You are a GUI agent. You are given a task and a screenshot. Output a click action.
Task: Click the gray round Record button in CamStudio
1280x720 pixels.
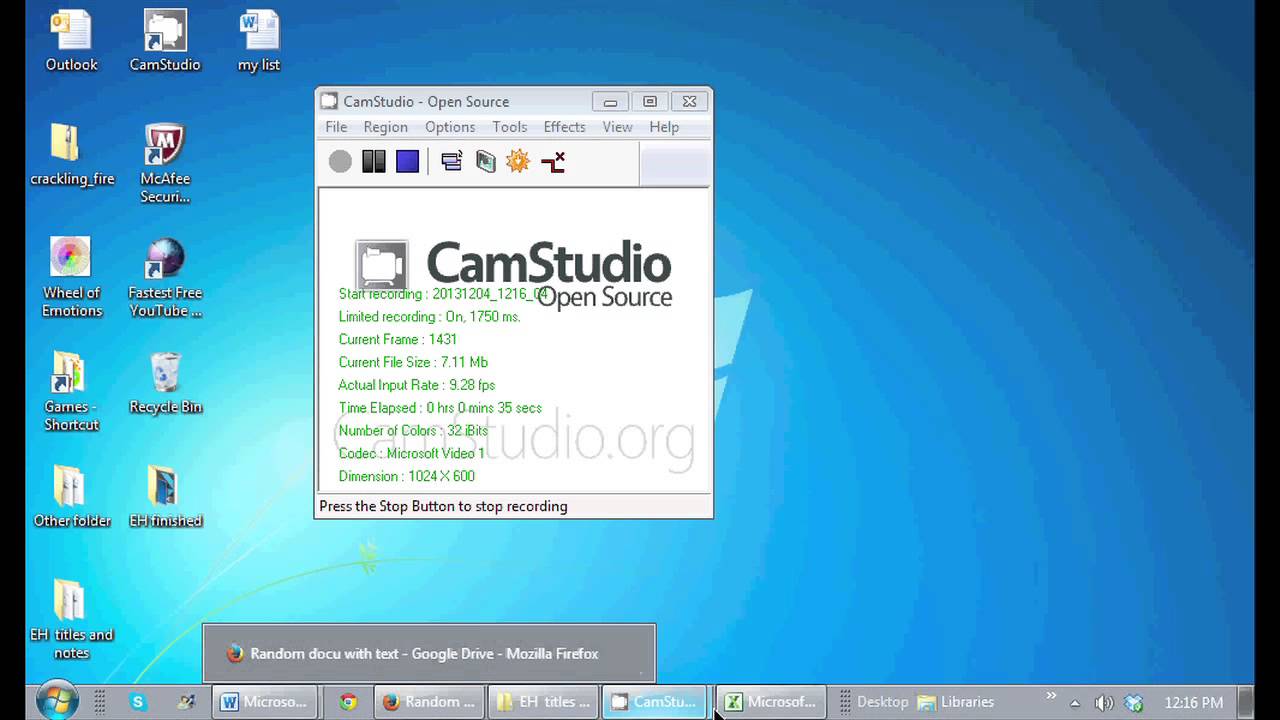(340, 161)
